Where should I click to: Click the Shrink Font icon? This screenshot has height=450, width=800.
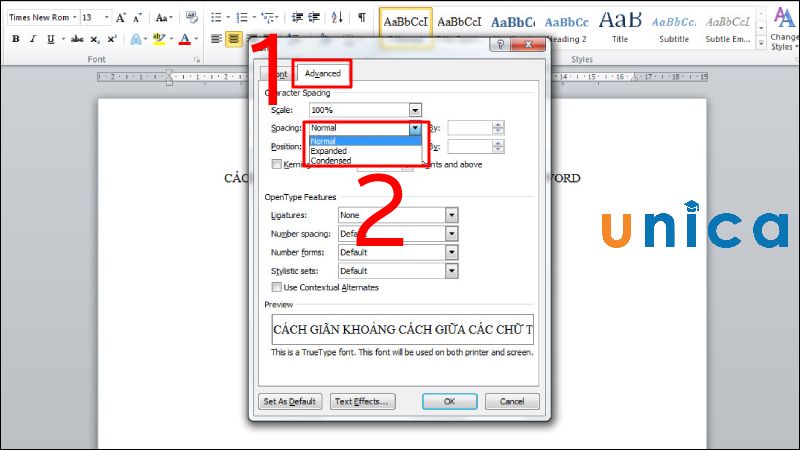coord(137,18)
